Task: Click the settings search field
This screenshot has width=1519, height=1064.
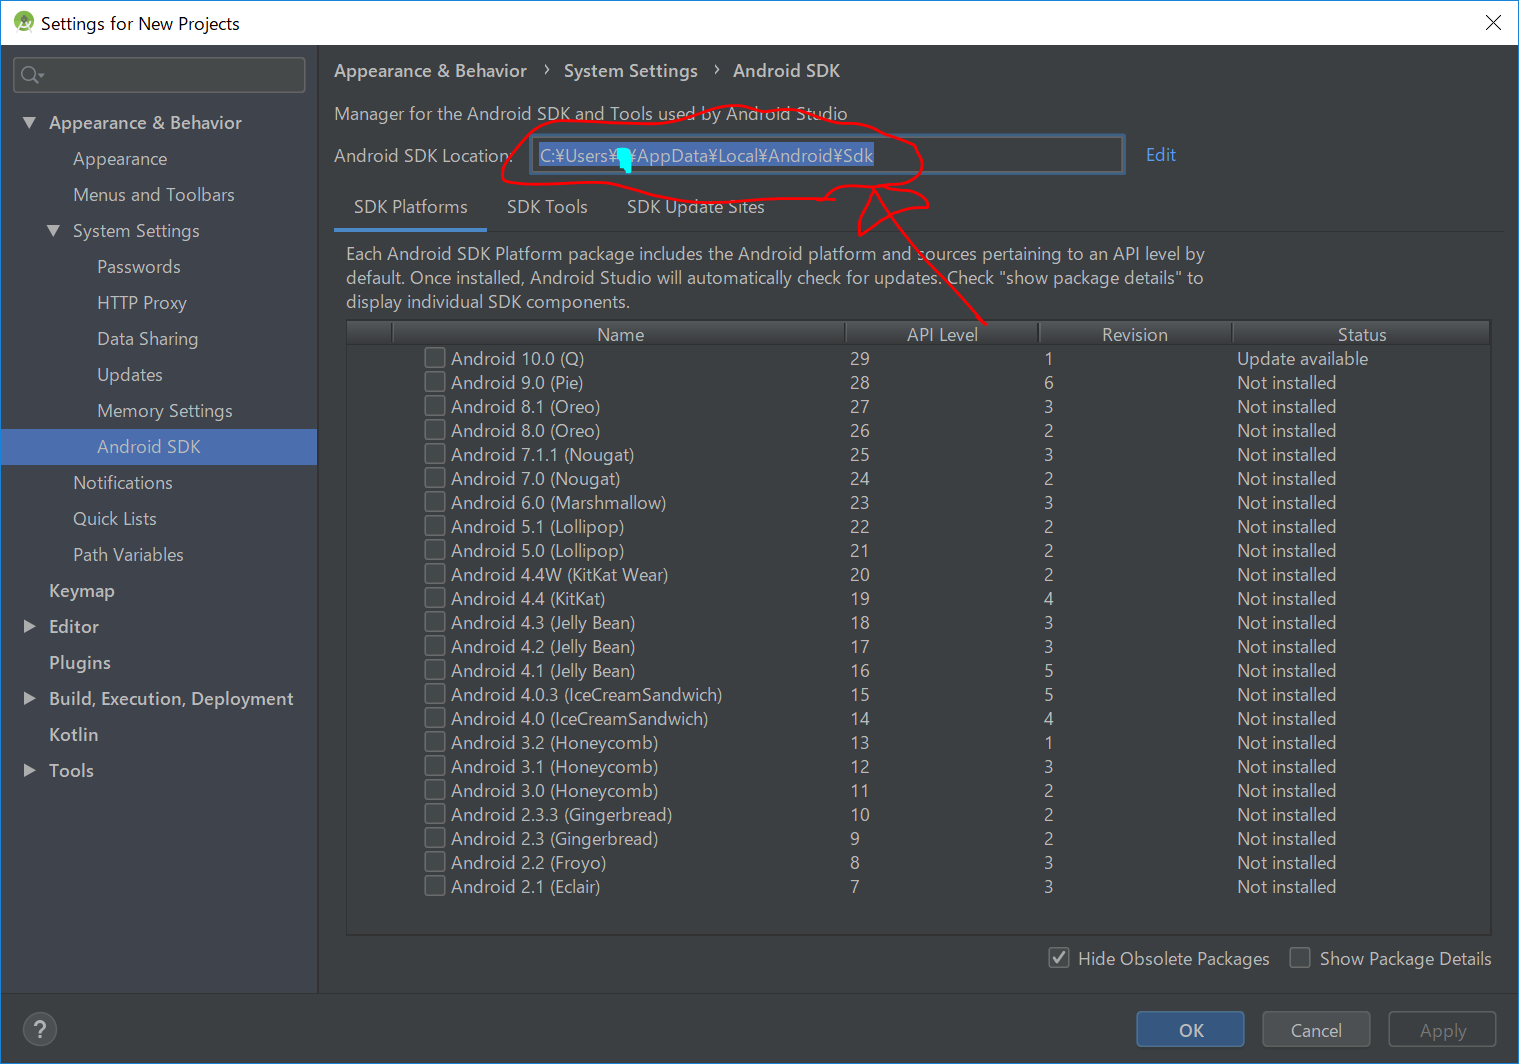Action: [x=160, y=75]
